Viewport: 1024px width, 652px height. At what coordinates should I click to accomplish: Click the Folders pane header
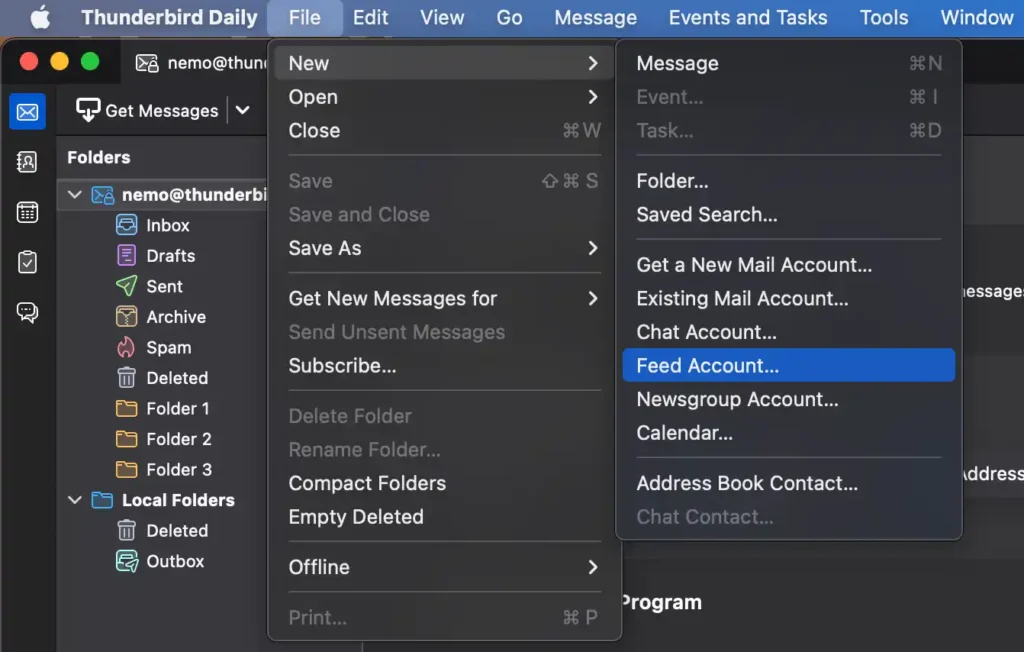click(99, 157)
